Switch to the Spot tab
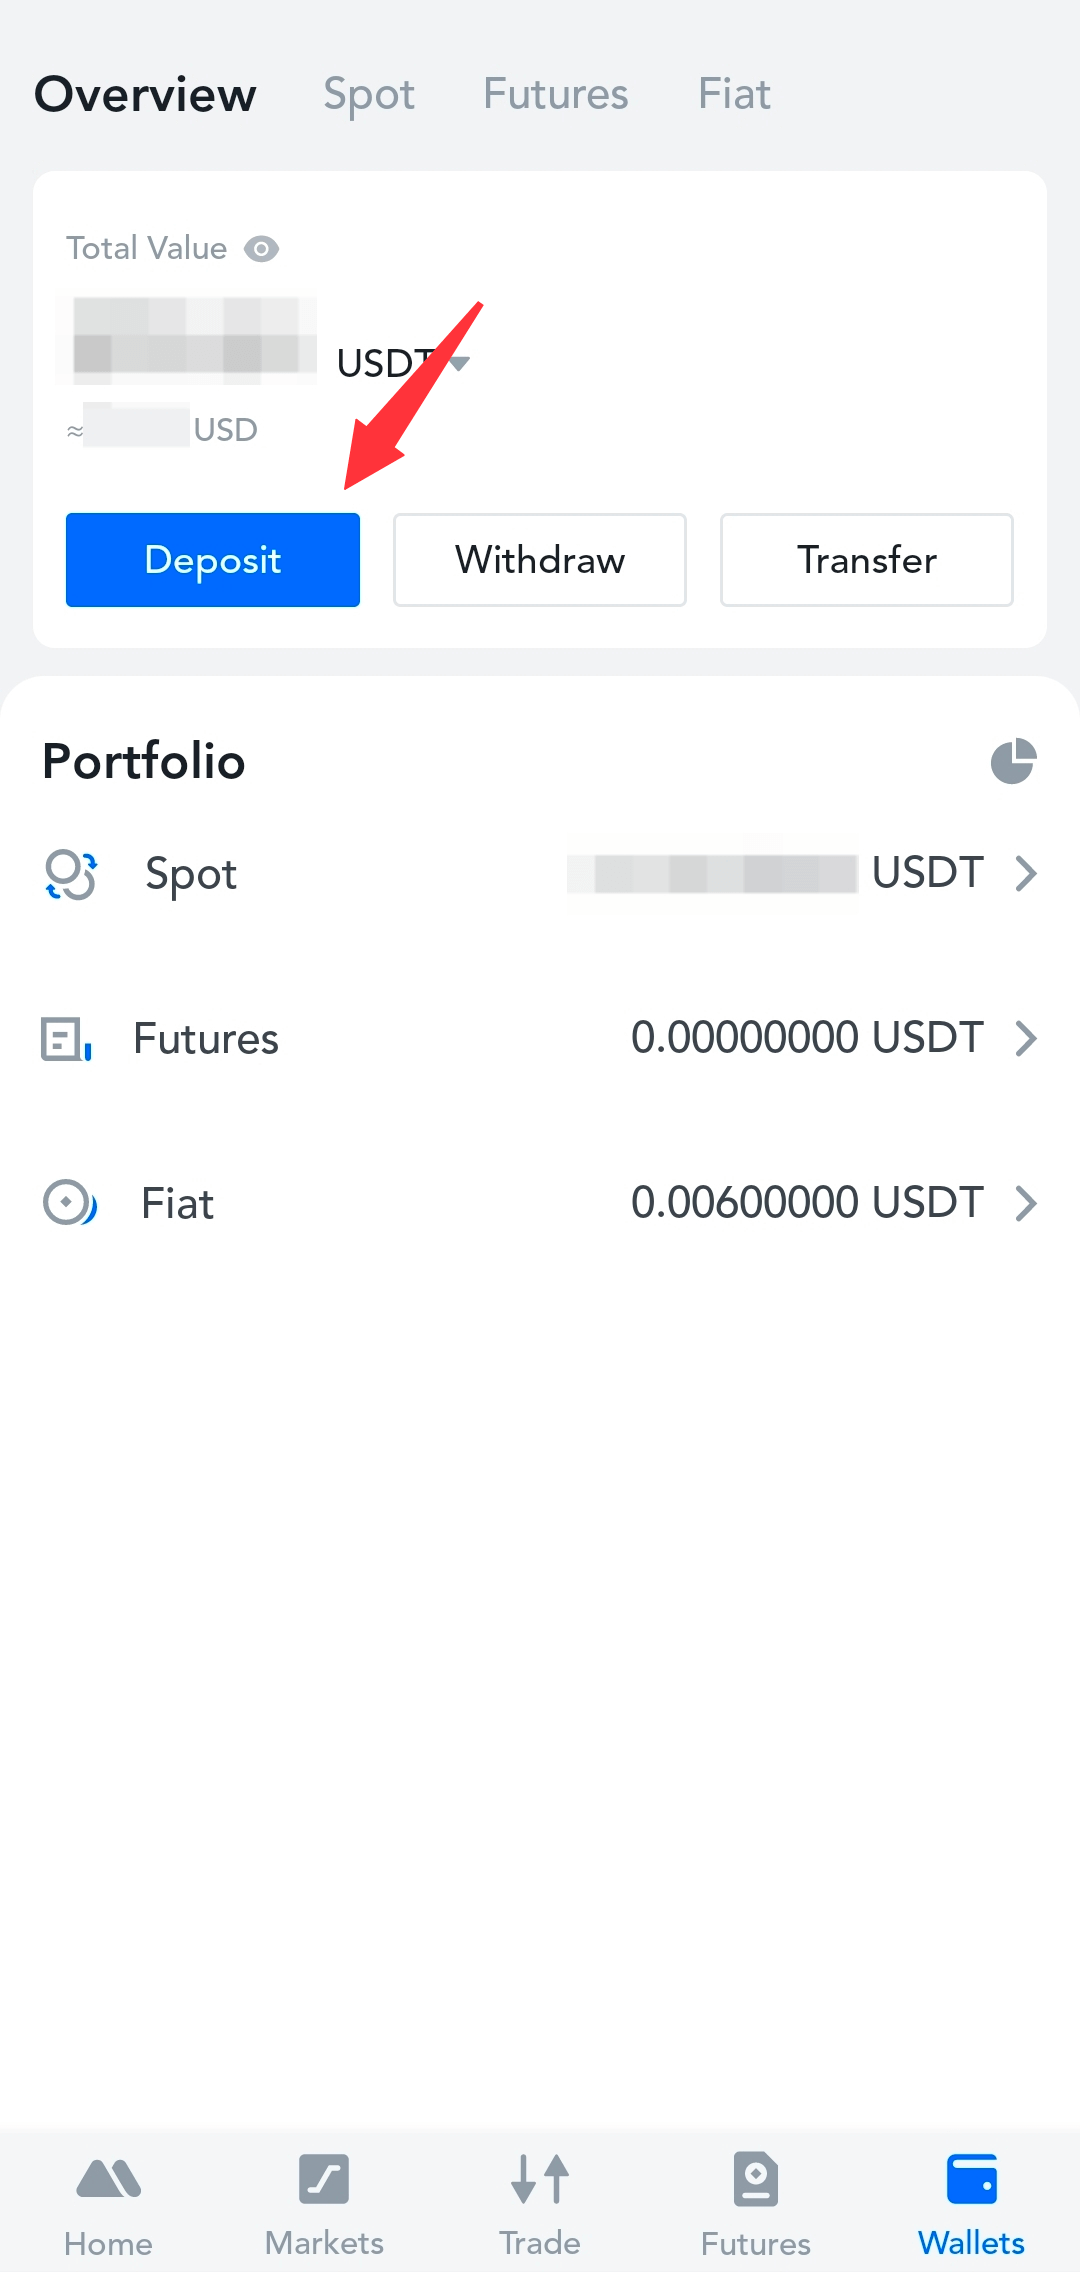The width and height of the screenshot is (1080, 2272). [x=369, y=95]
